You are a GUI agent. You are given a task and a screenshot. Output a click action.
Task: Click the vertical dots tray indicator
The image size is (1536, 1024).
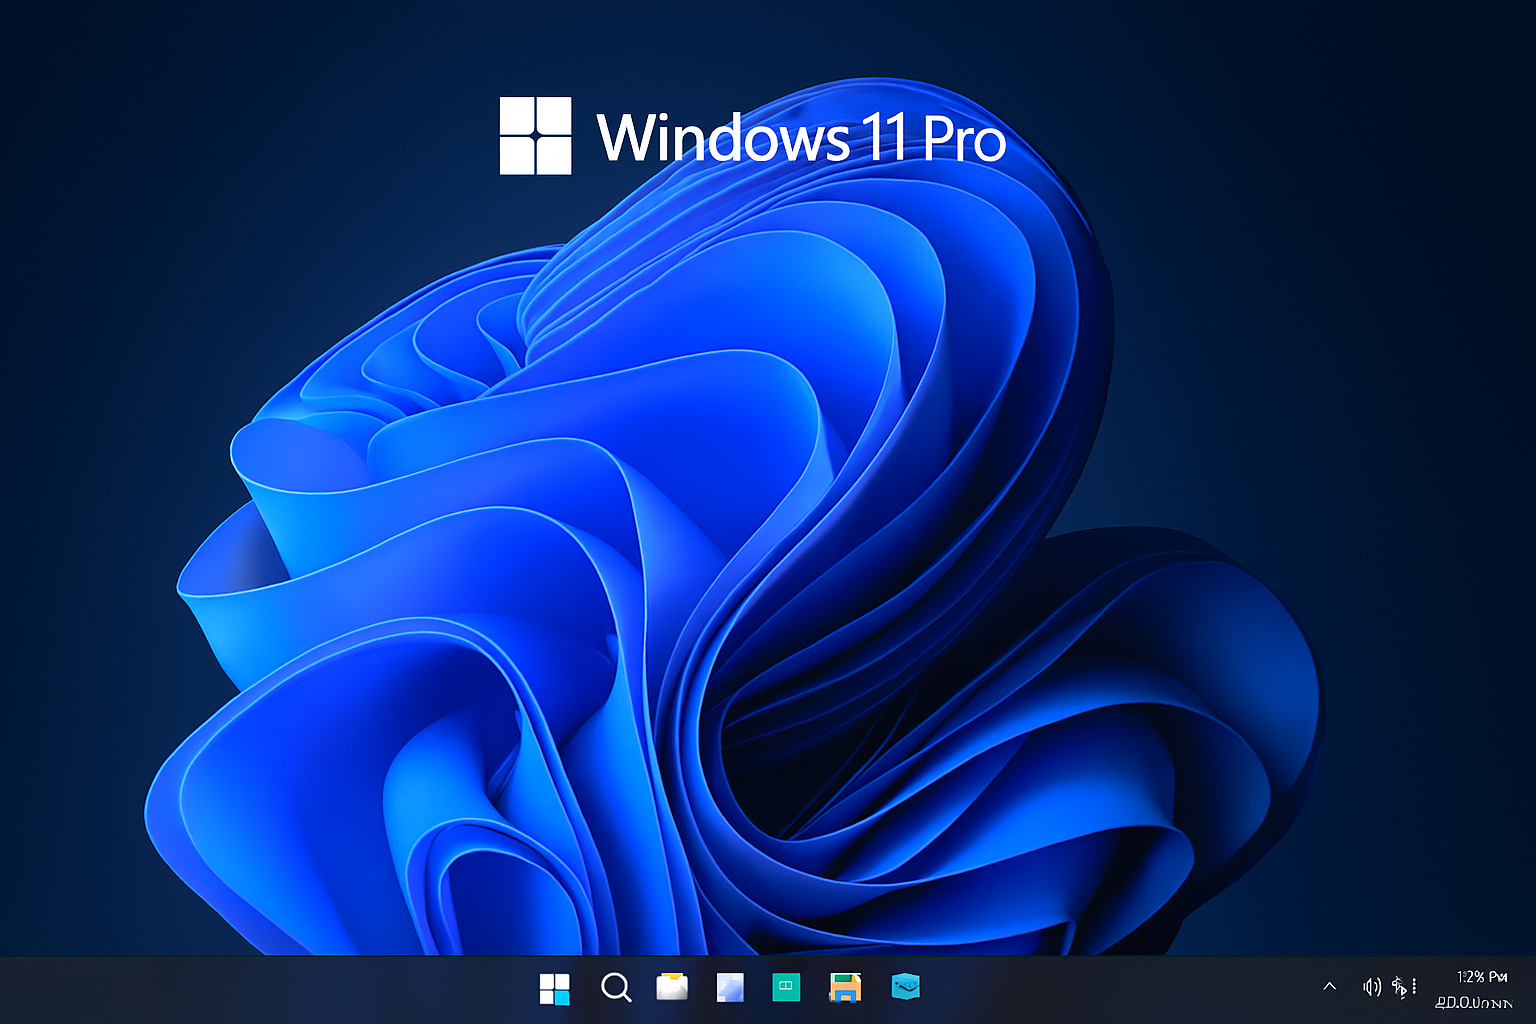pyautogui.click(x=1415, y=987)
